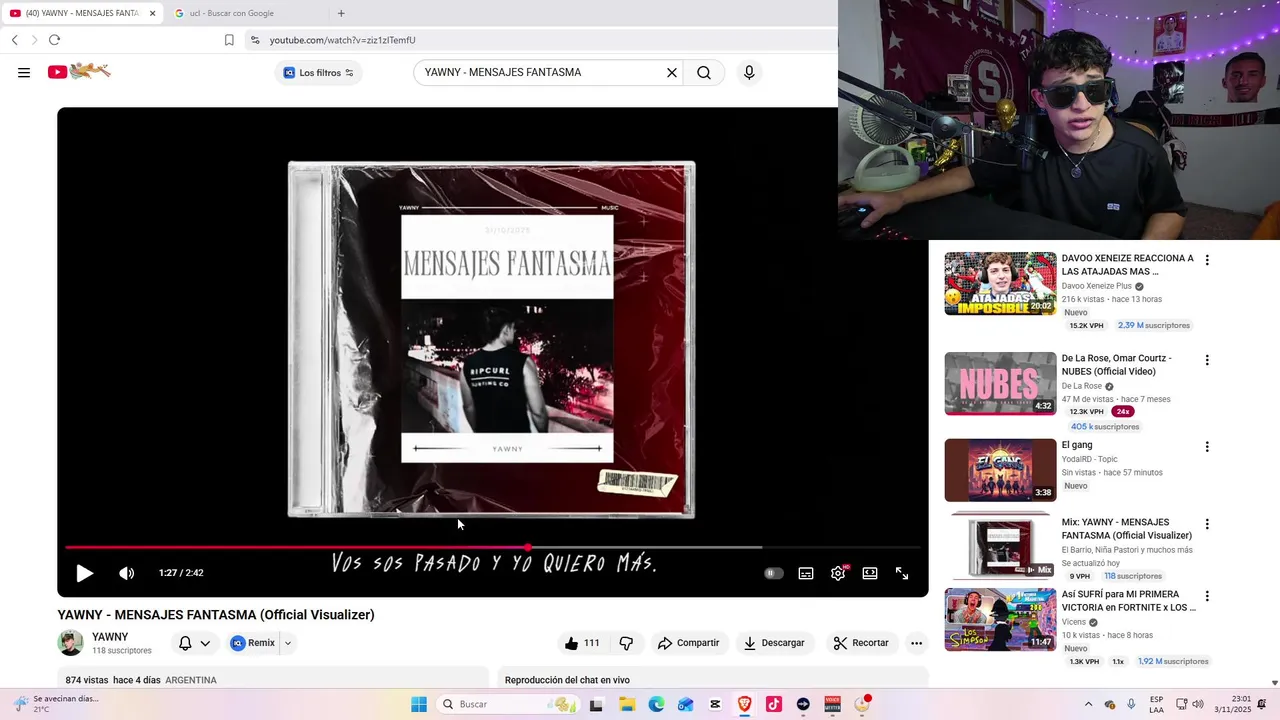Open the notification bell dropdown
The image size is (1280, 720).
[x=194, y=643]
